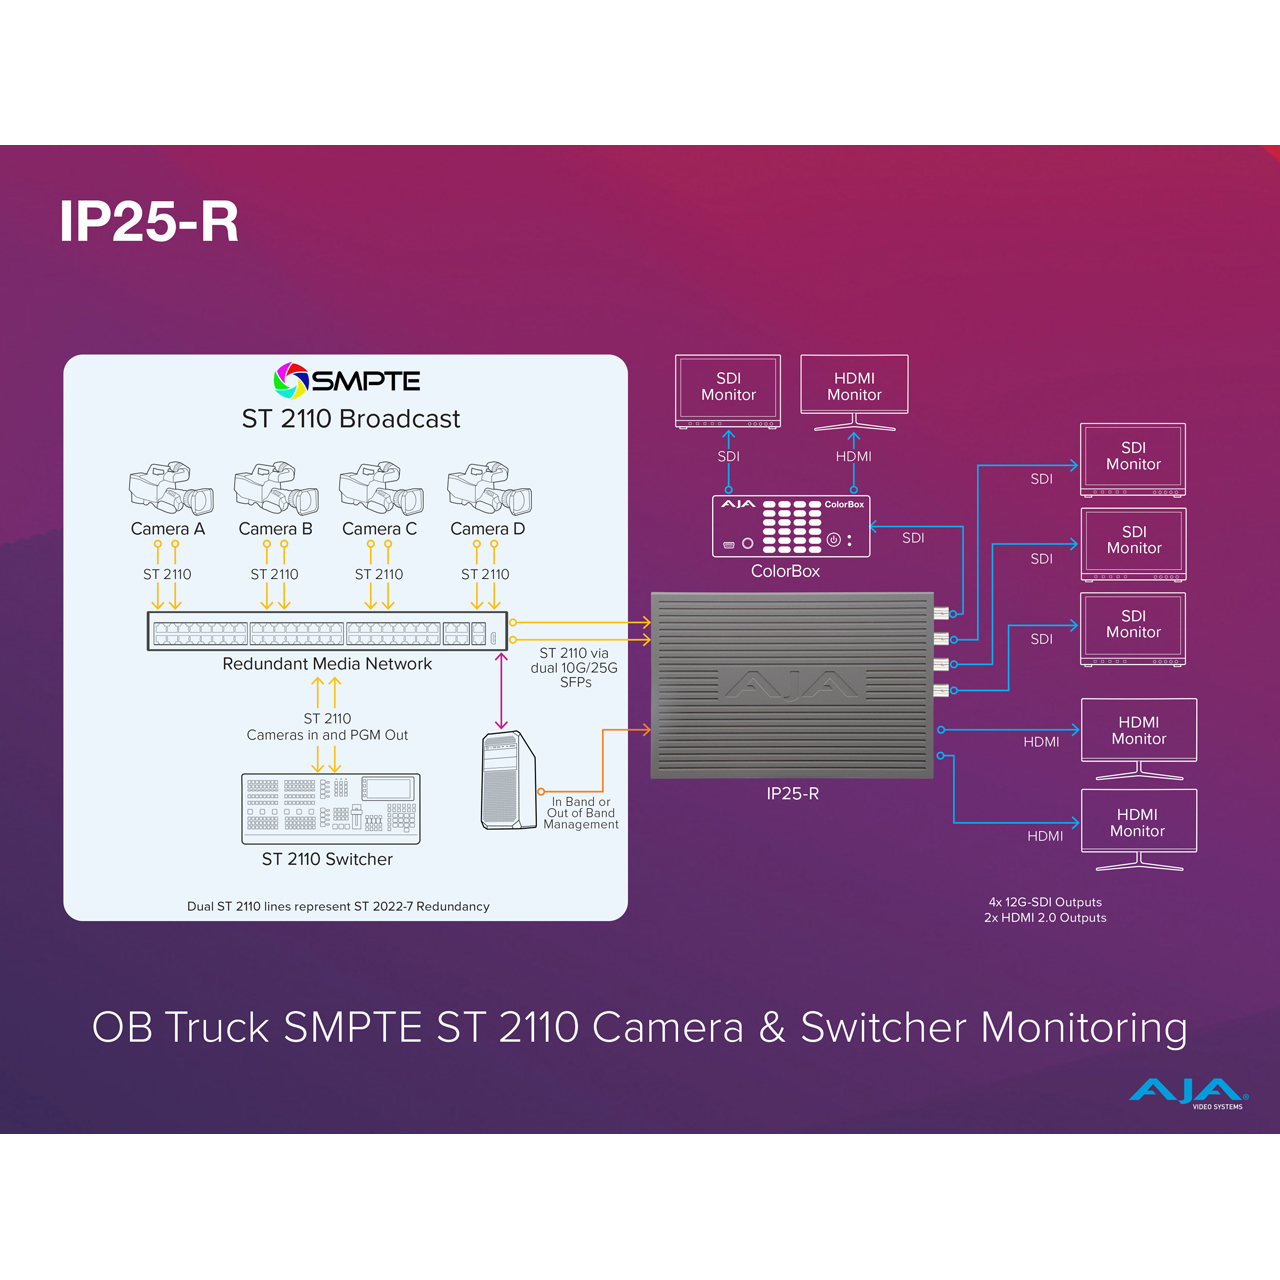
Task: Click the ColorBox device
Action: 791,527
